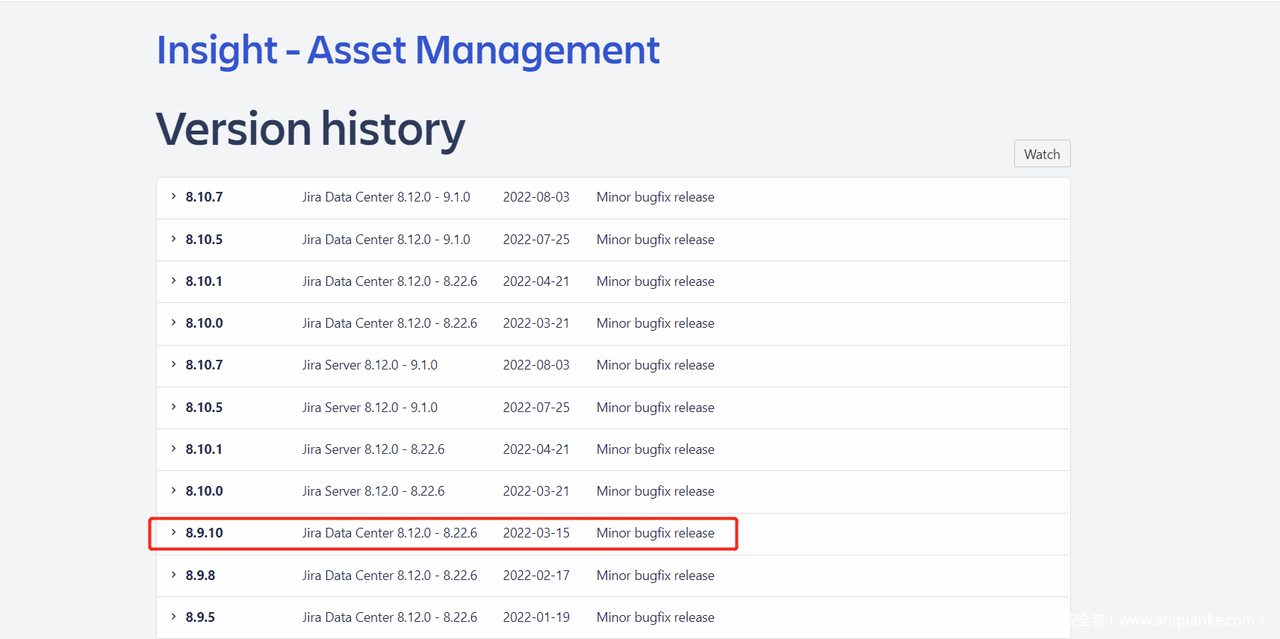1280x639 pixels.
Task: Click the Version history heading
Action: point(310,129)
